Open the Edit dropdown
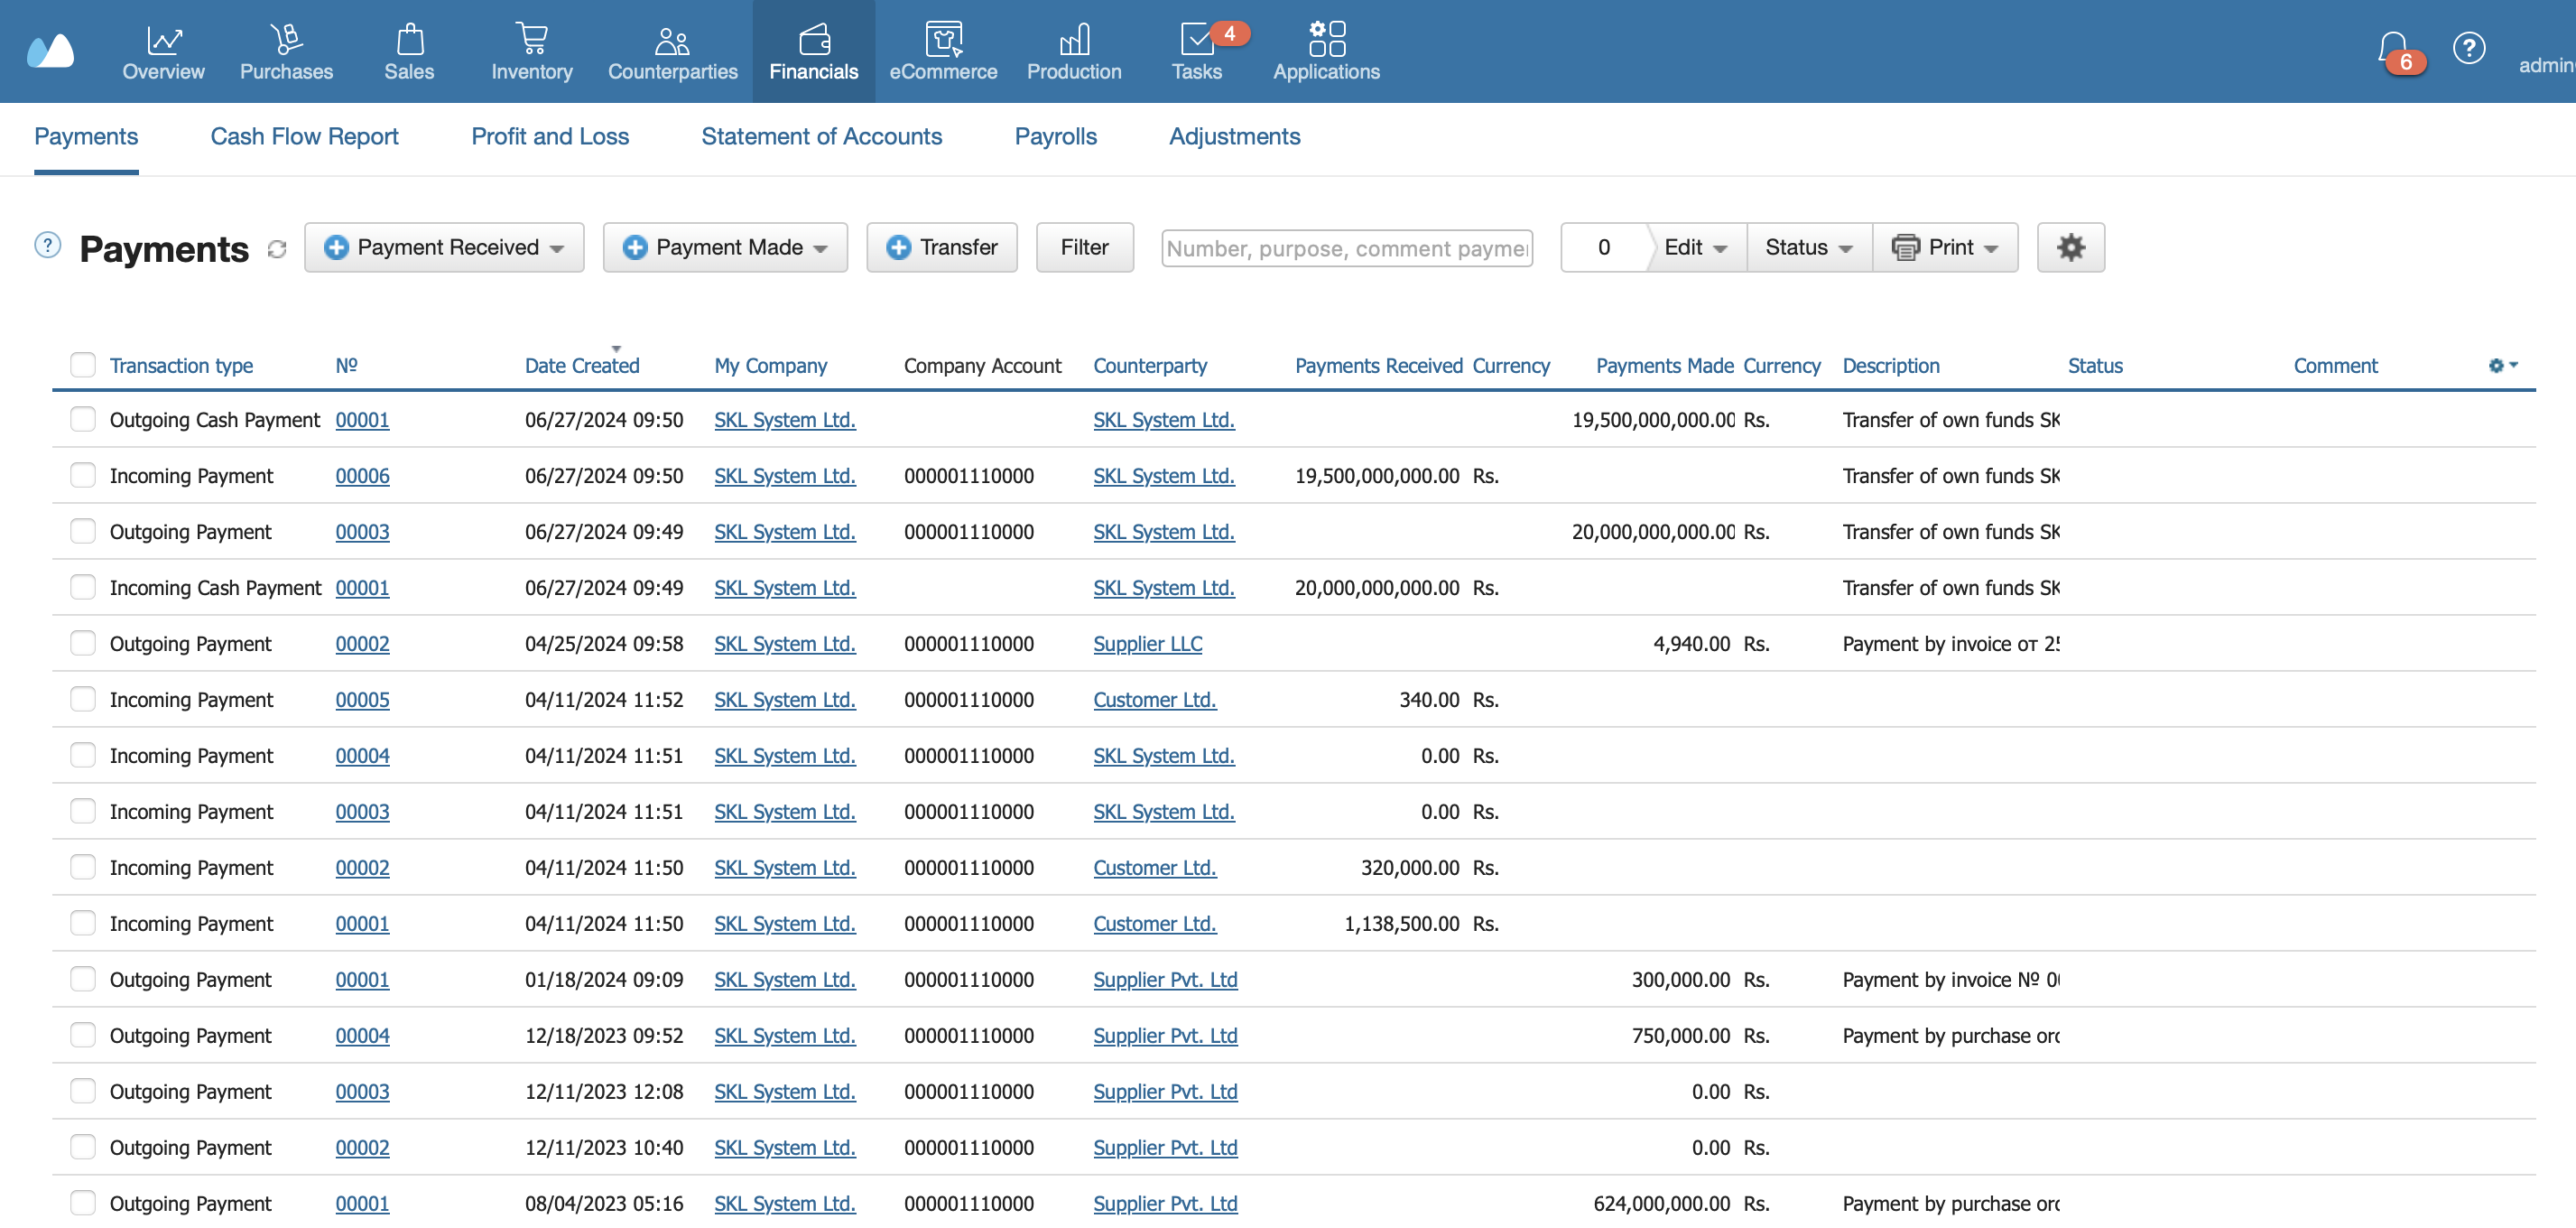 (1696, 247)
